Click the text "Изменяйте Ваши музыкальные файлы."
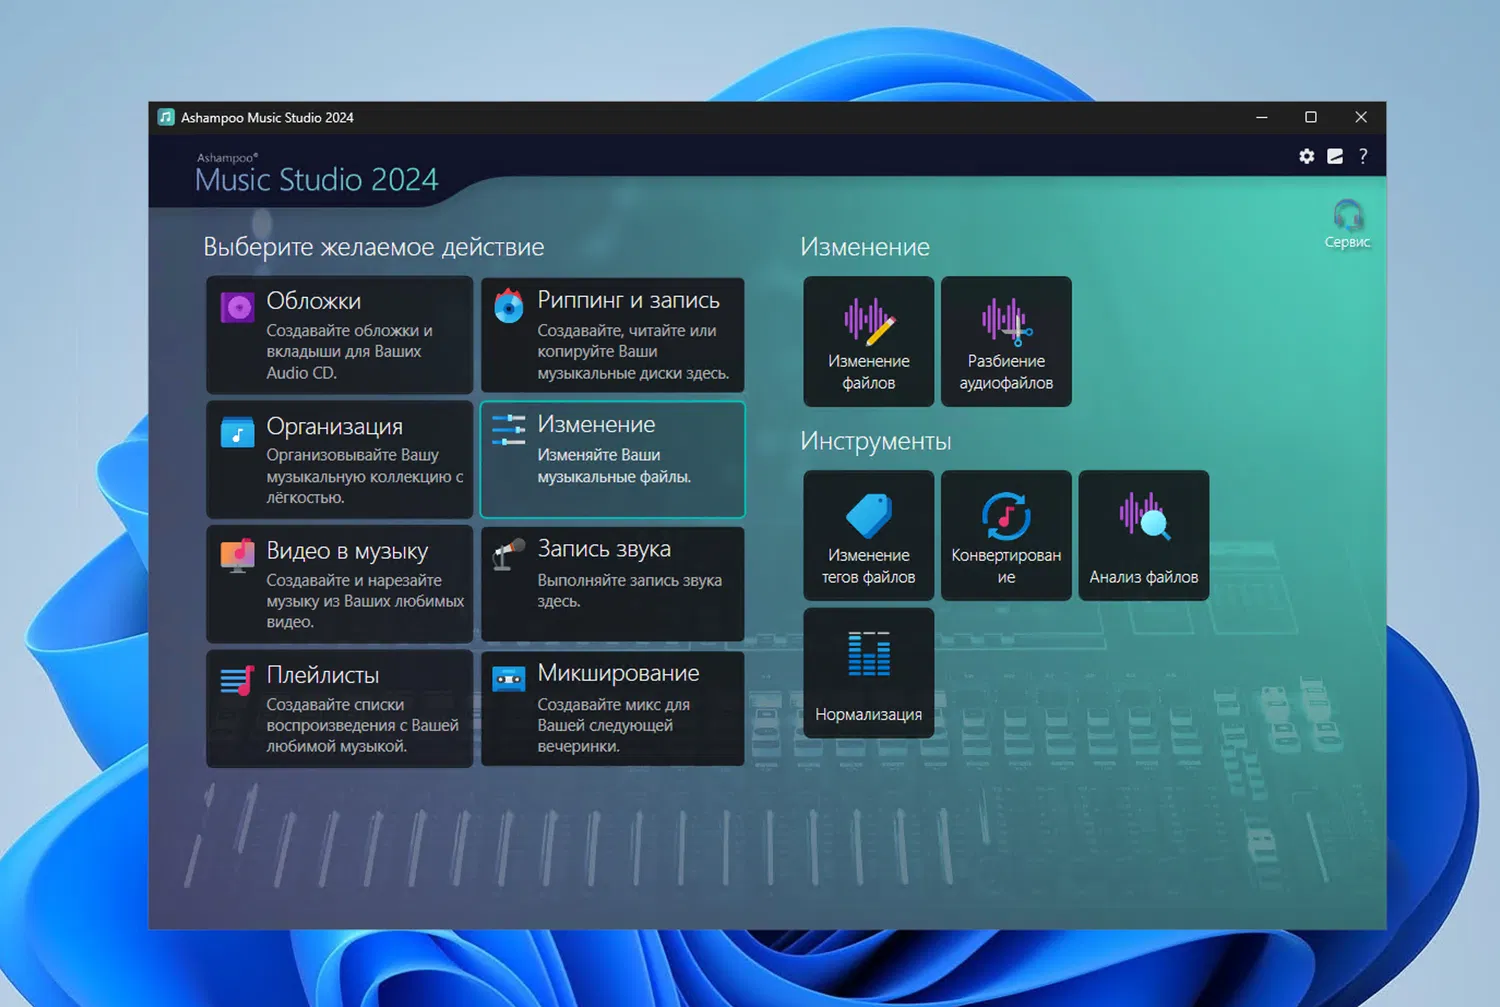Screen dimensions: 1500x1007 pyautogui.click(x=614, y=466)
